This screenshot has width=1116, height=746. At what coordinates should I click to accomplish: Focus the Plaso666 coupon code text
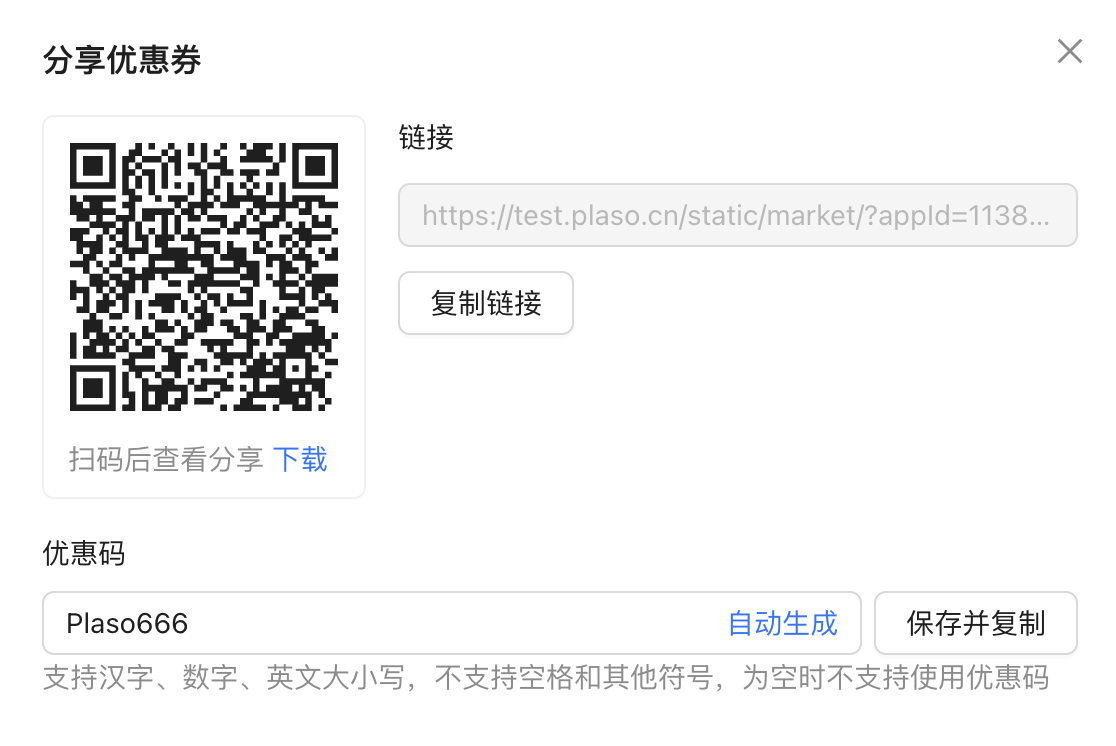127,624
